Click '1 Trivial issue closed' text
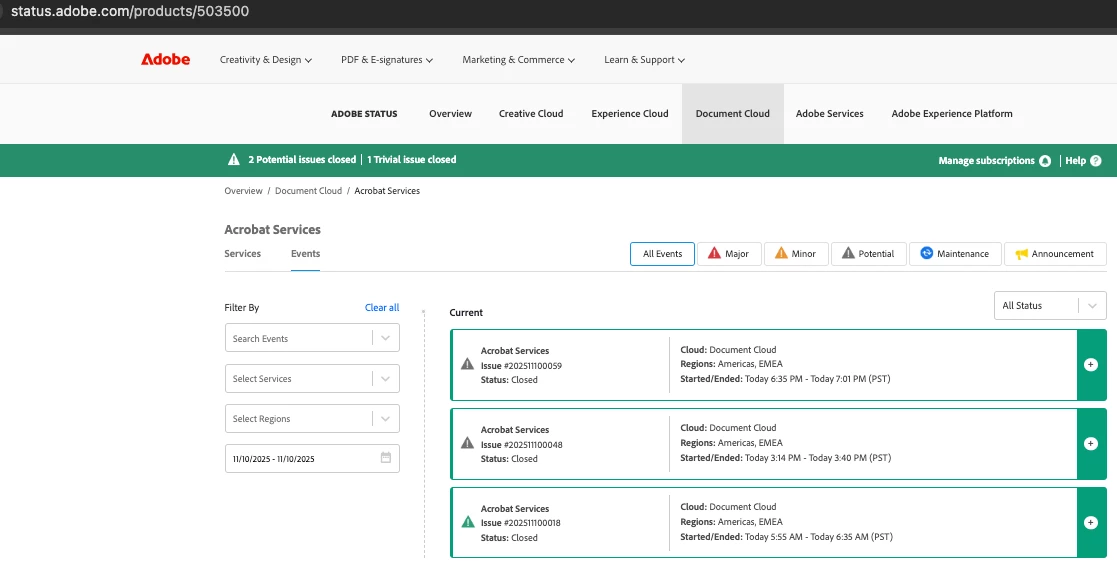 (x=412, y=160)
